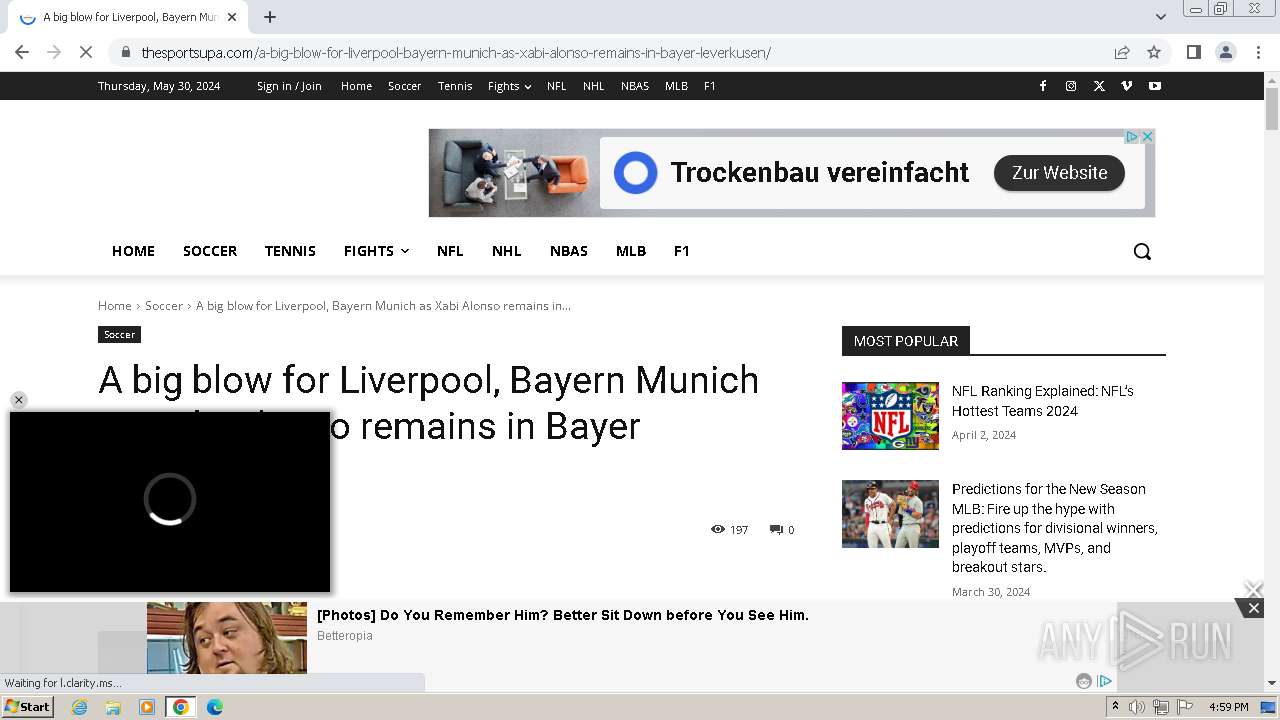Click the Home breadcrumb link
Viewport: 1280px width, 720px height.
point(114,305)
